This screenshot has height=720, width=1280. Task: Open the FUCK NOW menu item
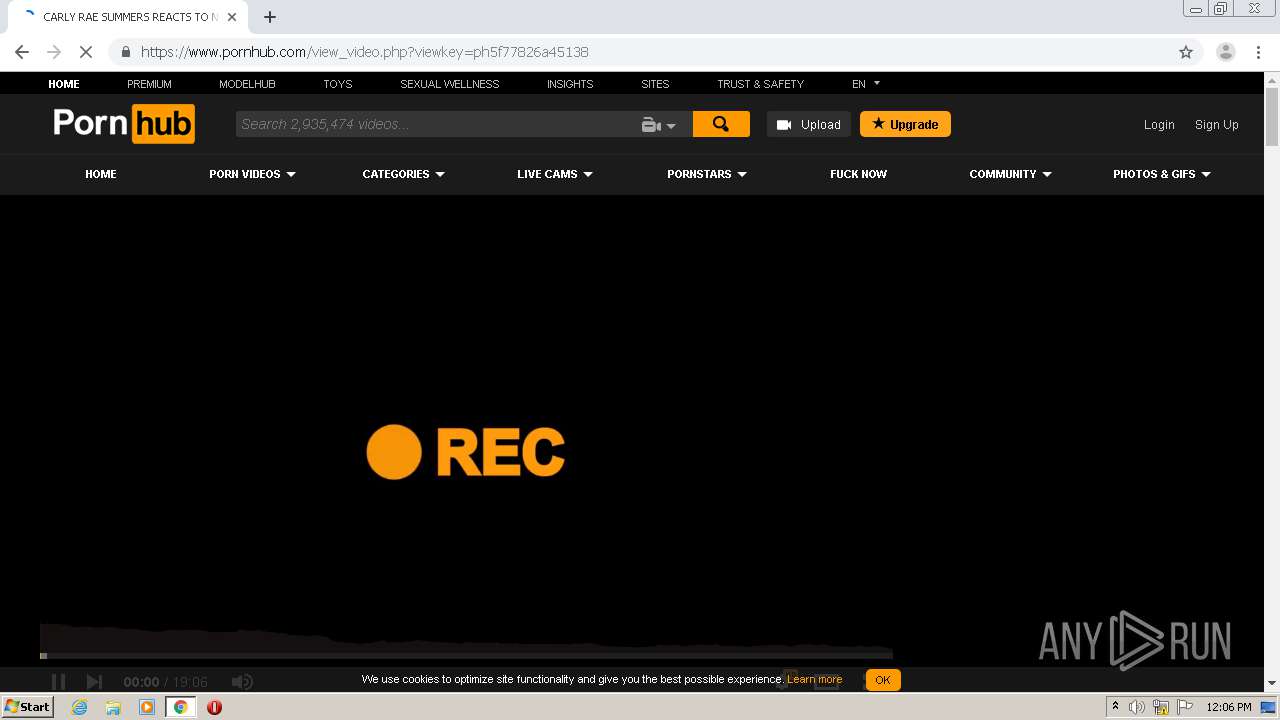pyautogui.click(x=858, y=174)
